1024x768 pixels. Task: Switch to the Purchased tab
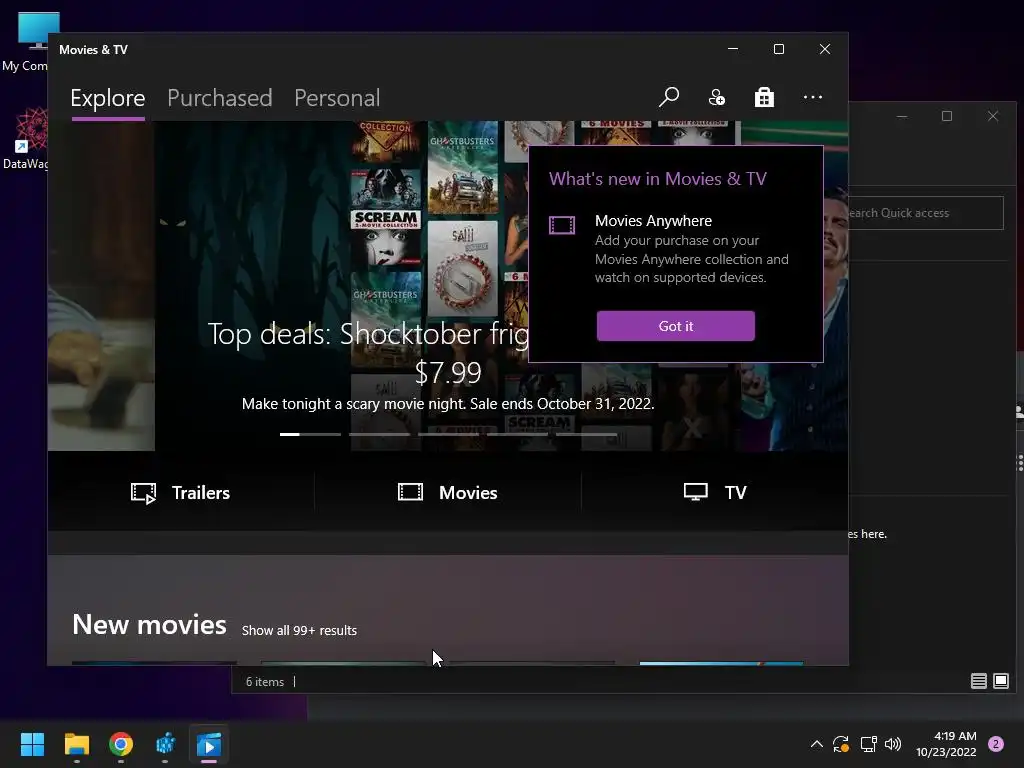(x=219, y=98)
